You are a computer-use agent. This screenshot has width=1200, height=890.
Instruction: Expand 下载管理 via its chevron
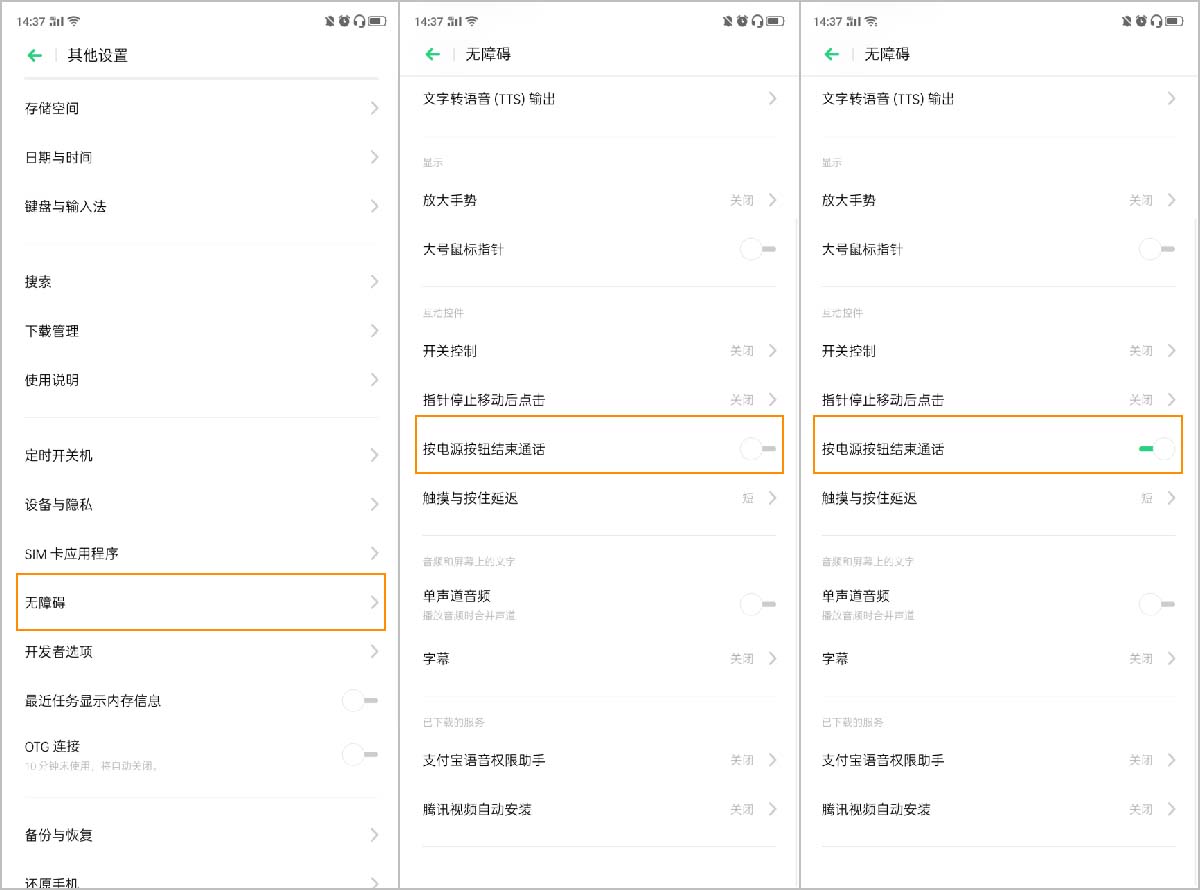[374, 331]
